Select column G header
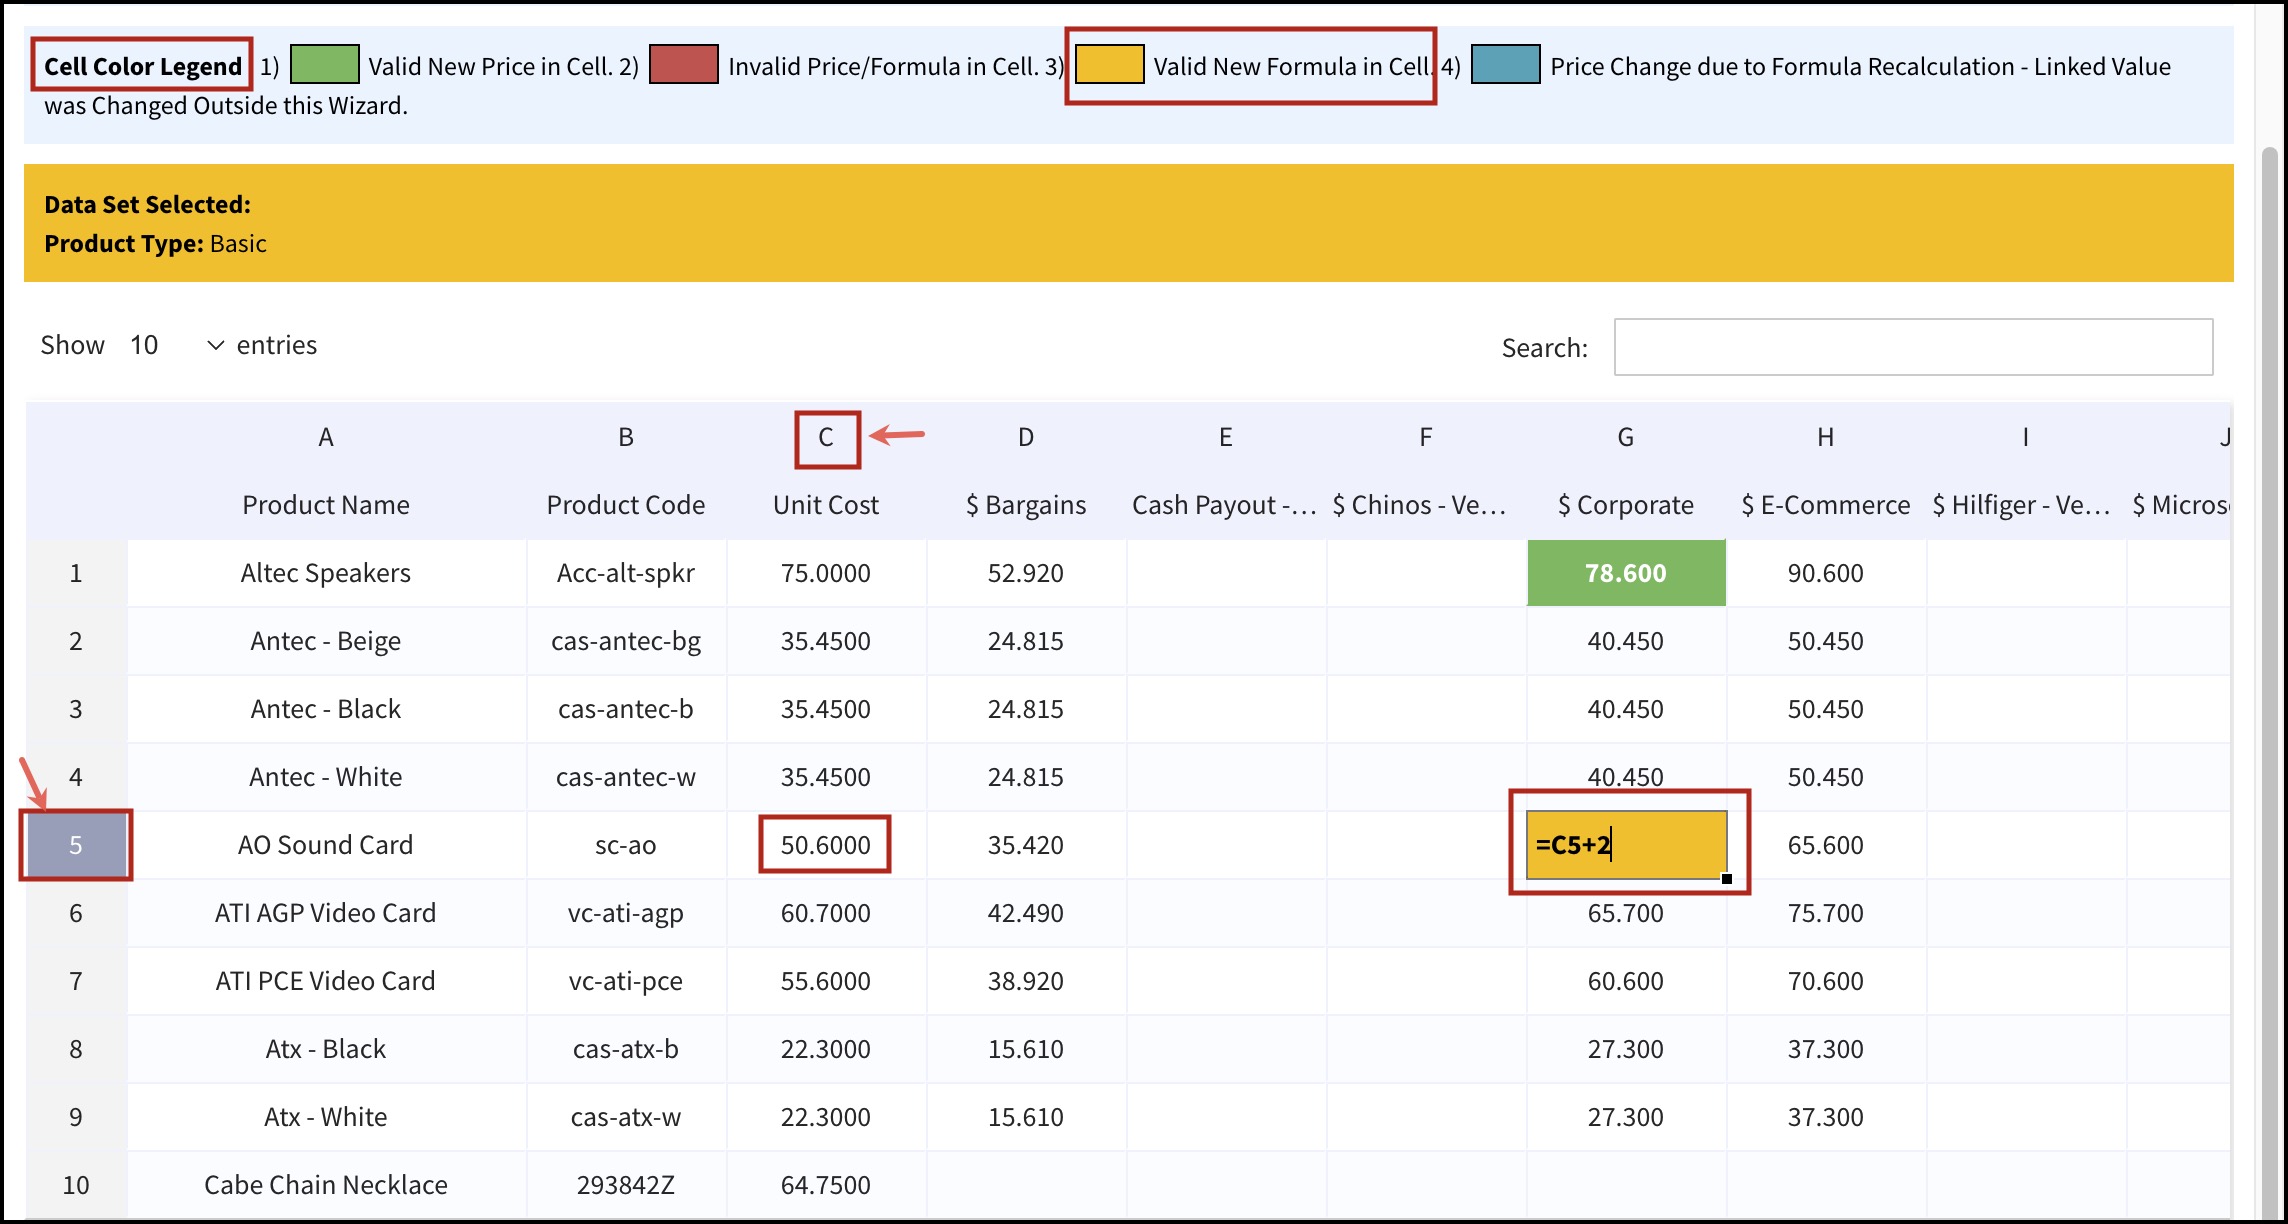 pos(1626,437)
